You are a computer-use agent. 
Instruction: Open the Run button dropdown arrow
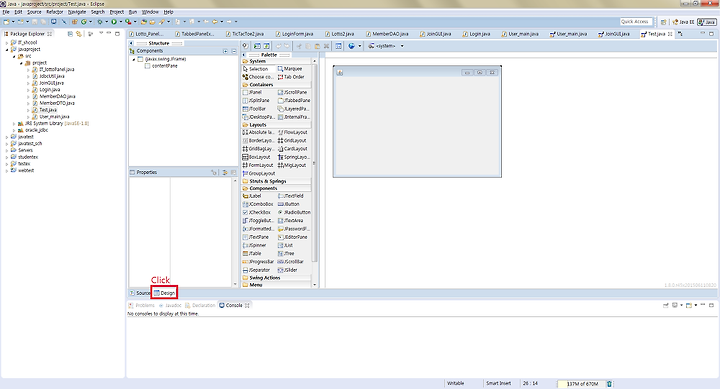point(120,22)
